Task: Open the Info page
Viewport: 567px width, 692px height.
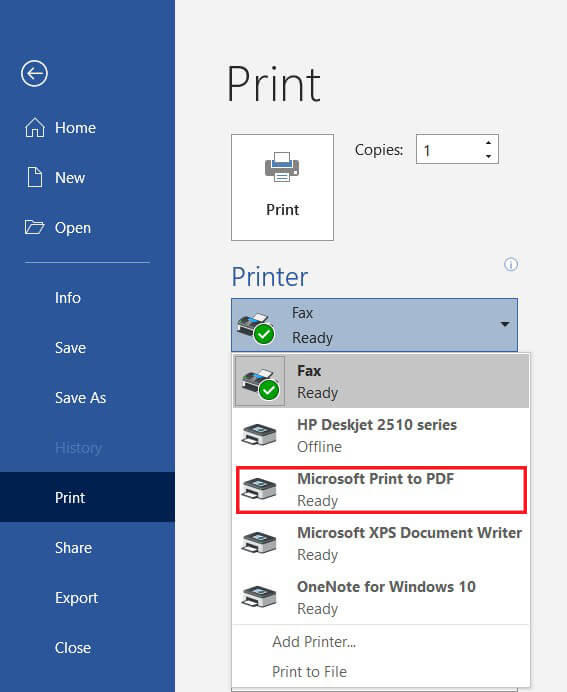Action: click(x=87, y=298)
